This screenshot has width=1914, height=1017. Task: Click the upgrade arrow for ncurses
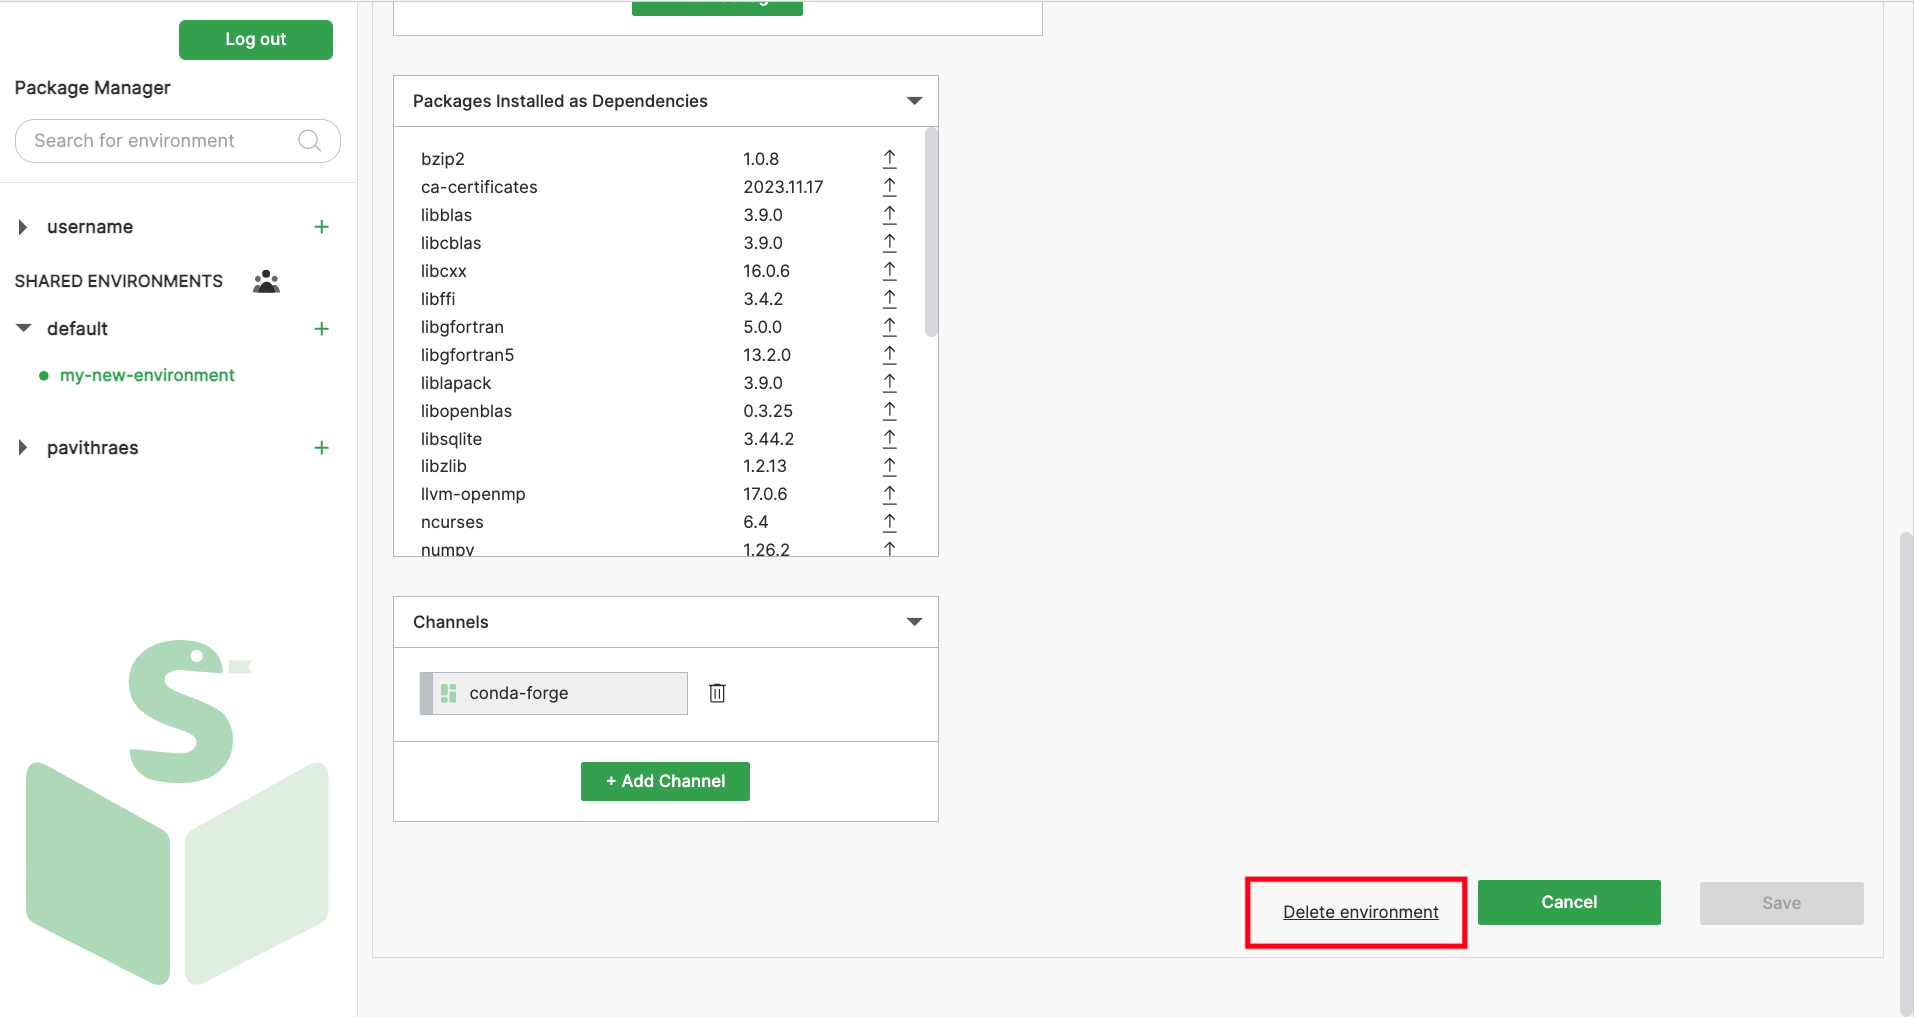(889, 522)
